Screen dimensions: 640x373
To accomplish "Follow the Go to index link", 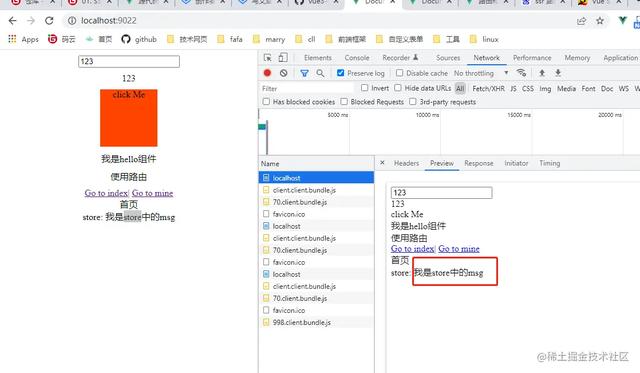I will (x=106, y=193).
